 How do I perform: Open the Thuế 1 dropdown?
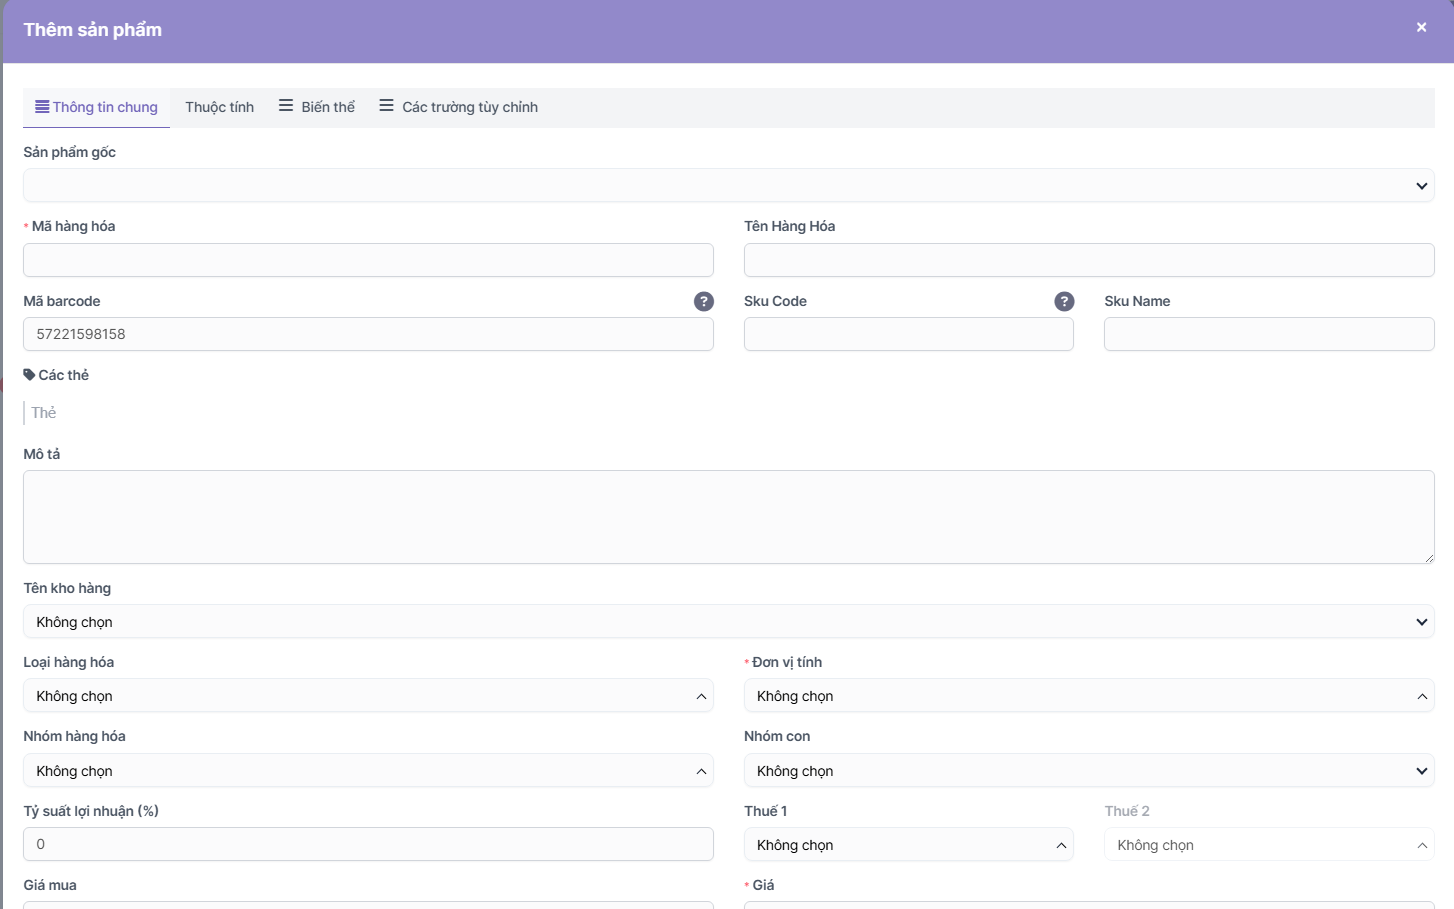[x=908, y=845]
